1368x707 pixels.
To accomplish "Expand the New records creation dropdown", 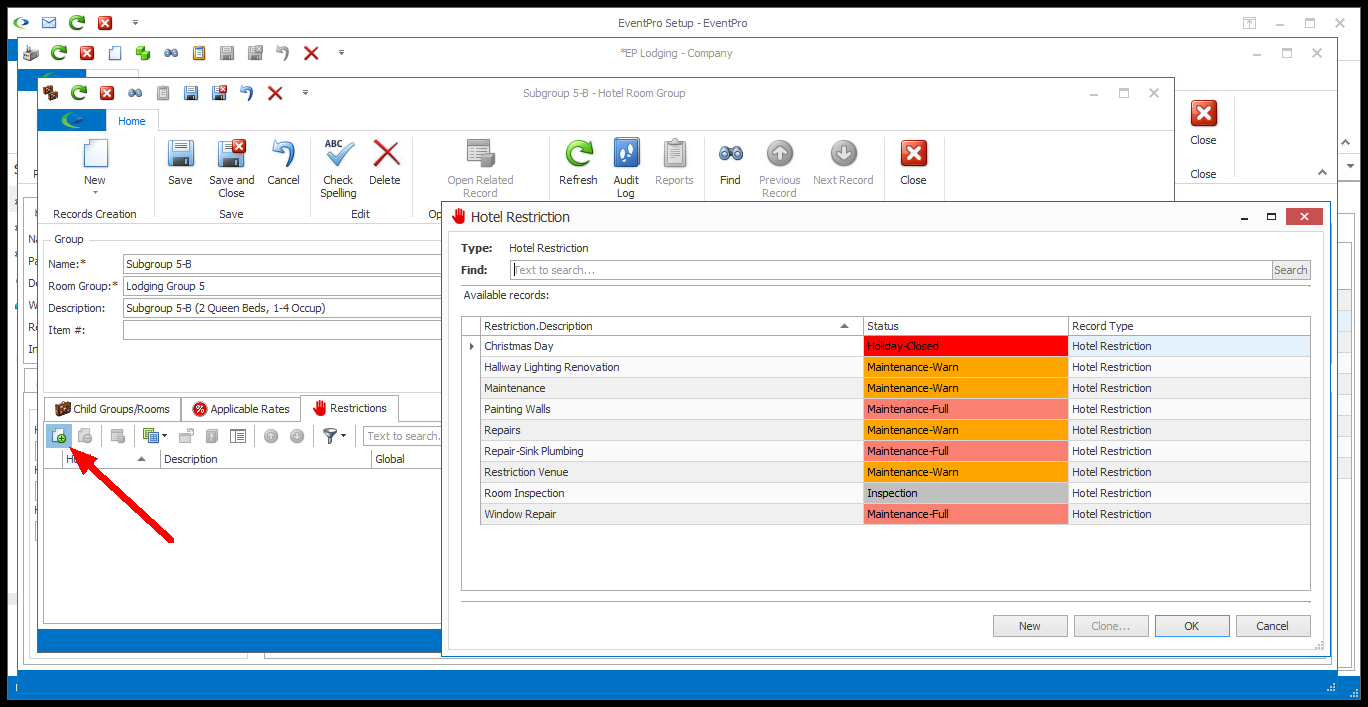I will tap(95, 191).
